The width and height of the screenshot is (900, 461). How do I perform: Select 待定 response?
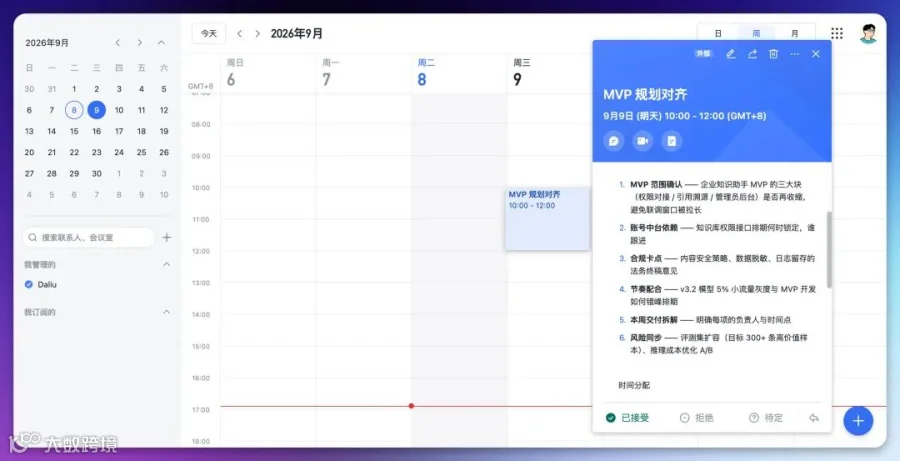pyautogui.click(x=766, y=418)
